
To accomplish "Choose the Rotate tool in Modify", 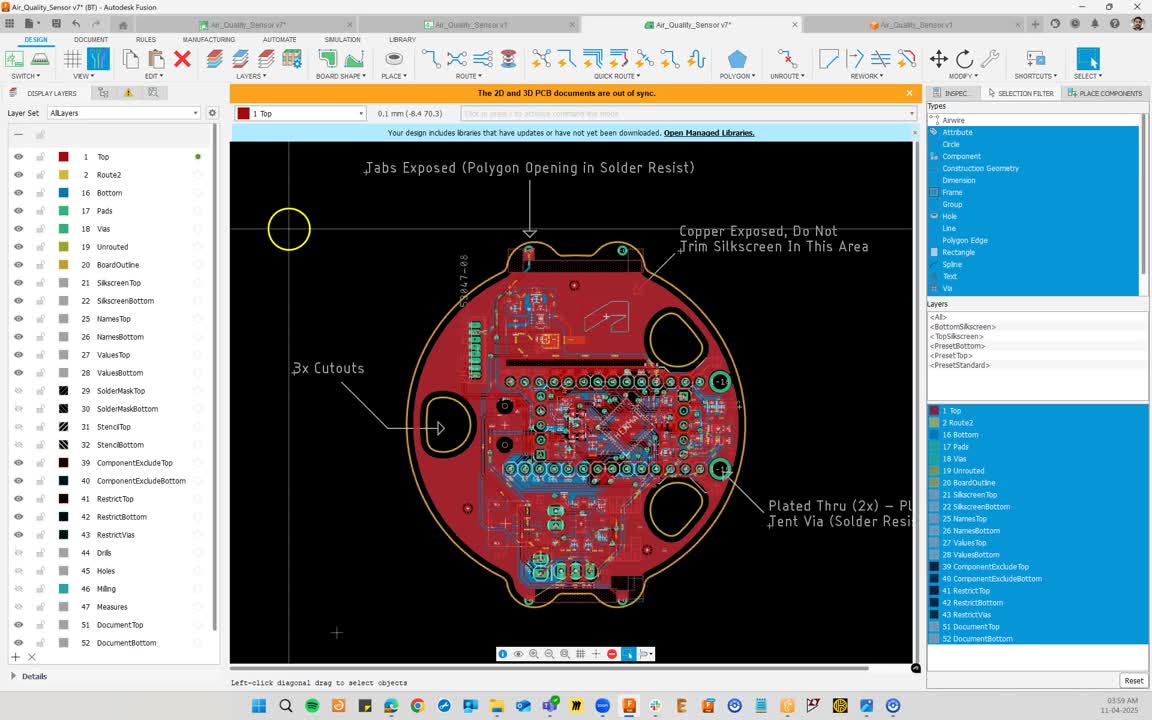I will (x=964, y=59).
